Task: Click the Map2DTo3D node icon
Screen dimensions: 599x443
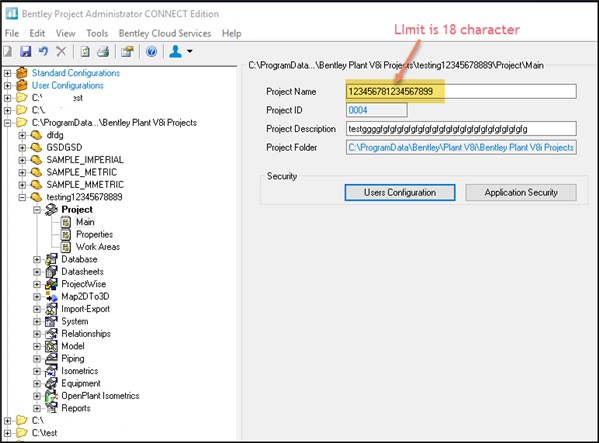Action: pos(51,296)
